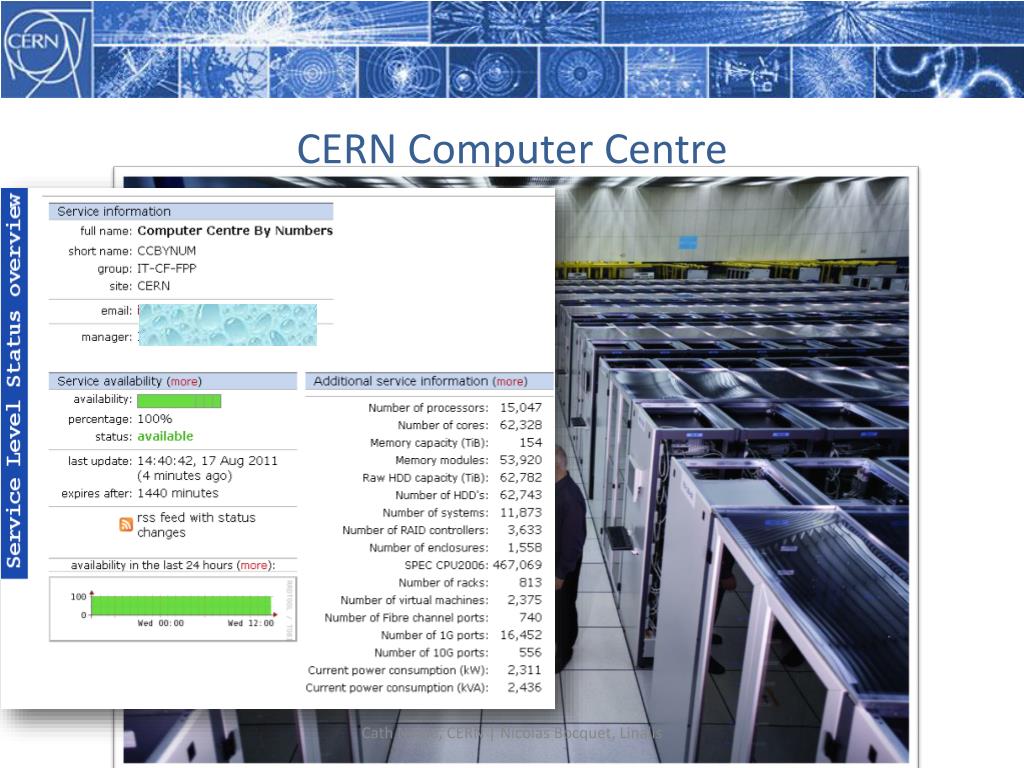Select the RAID controllers value 3,633
This screenshot has width=1024, height=768.
click(525, 530)
